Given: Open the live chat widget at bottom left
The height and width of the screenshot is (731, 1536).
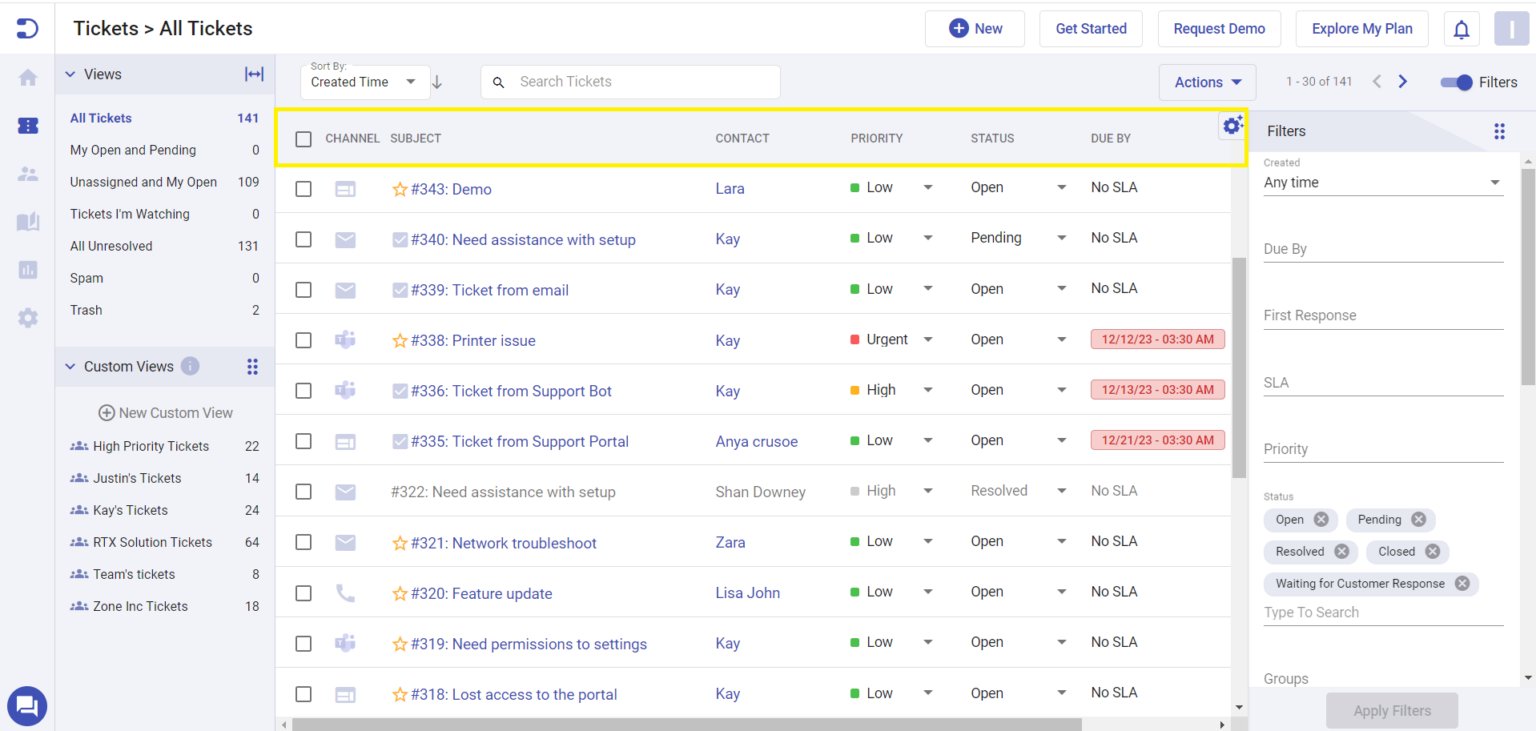Looking at the screenshot, I should (27, 706).
